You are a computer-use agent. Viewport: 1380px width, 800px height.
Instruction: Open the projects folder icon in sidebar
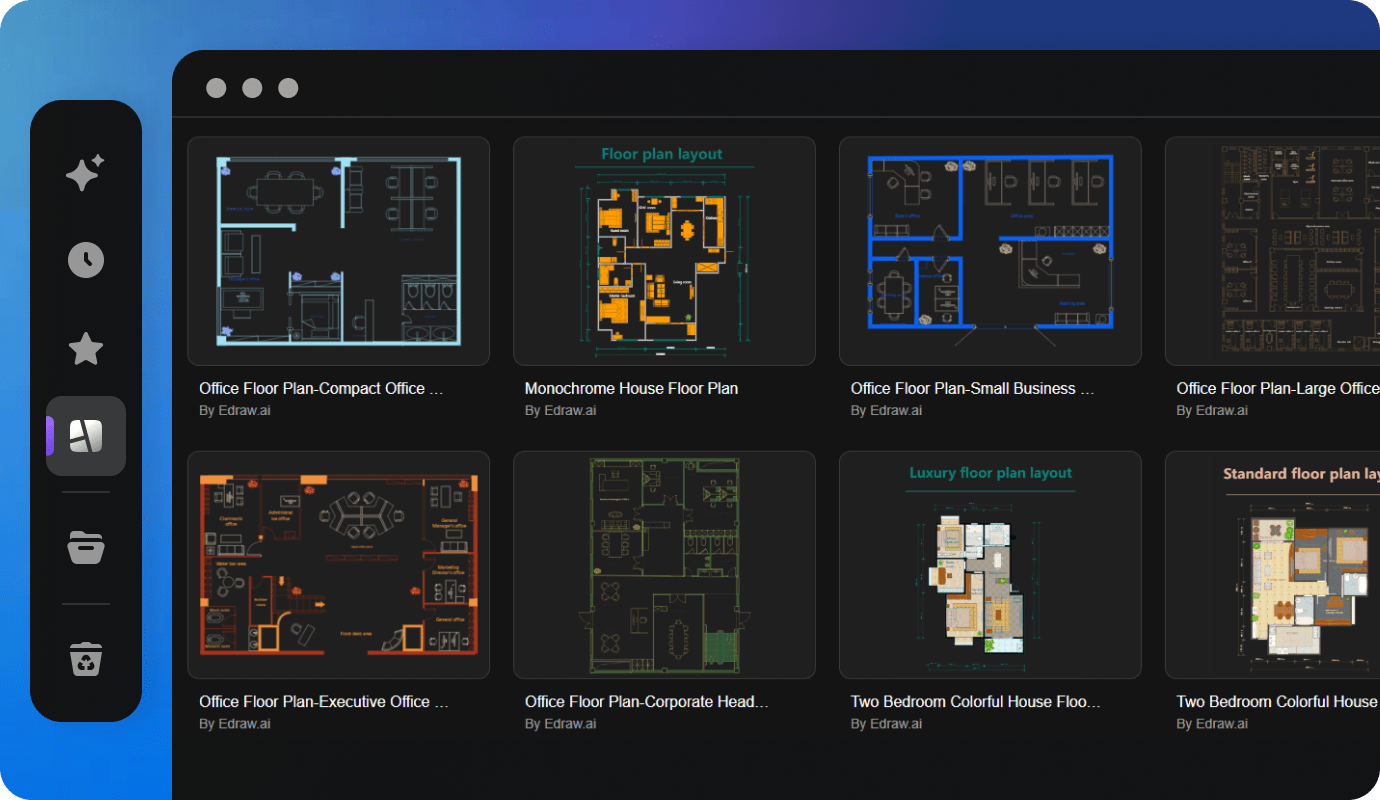coord(86,547)
